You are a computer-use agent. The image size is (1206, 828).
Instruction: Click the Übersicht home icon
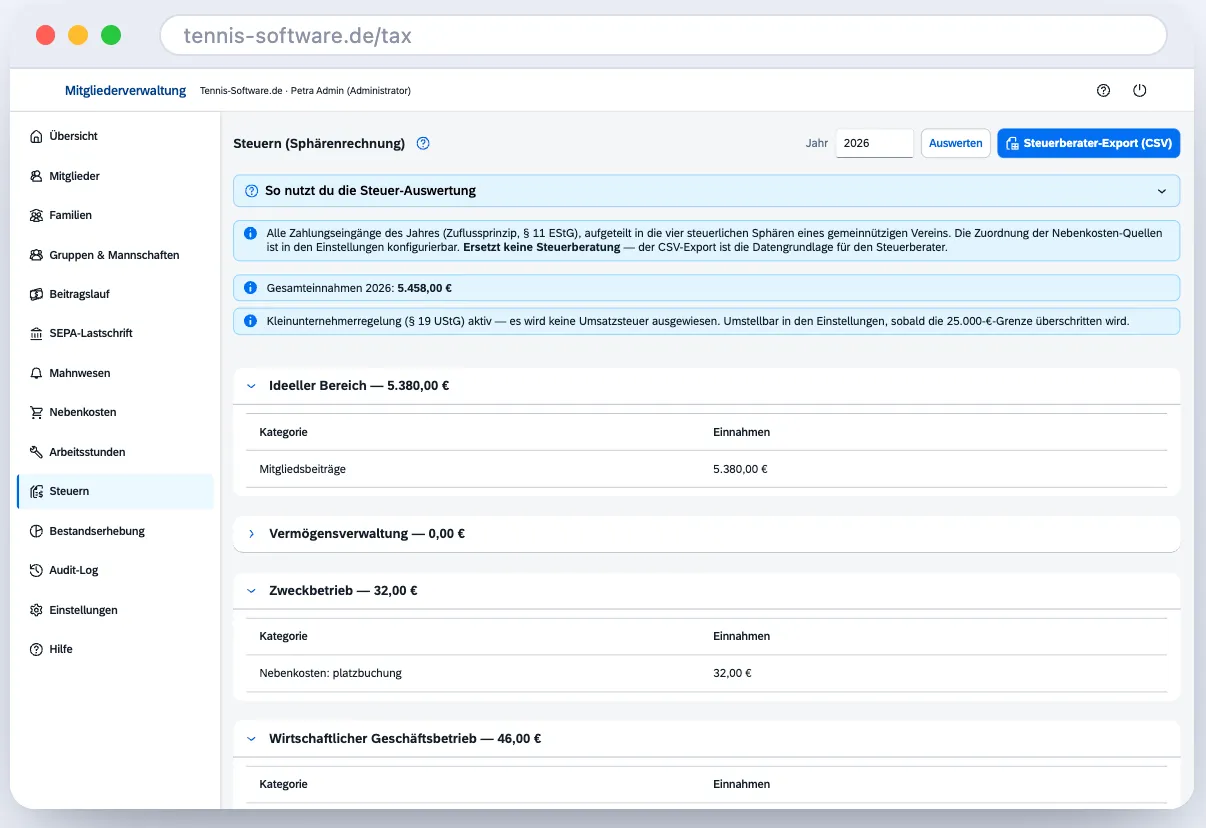coord(37,136)
